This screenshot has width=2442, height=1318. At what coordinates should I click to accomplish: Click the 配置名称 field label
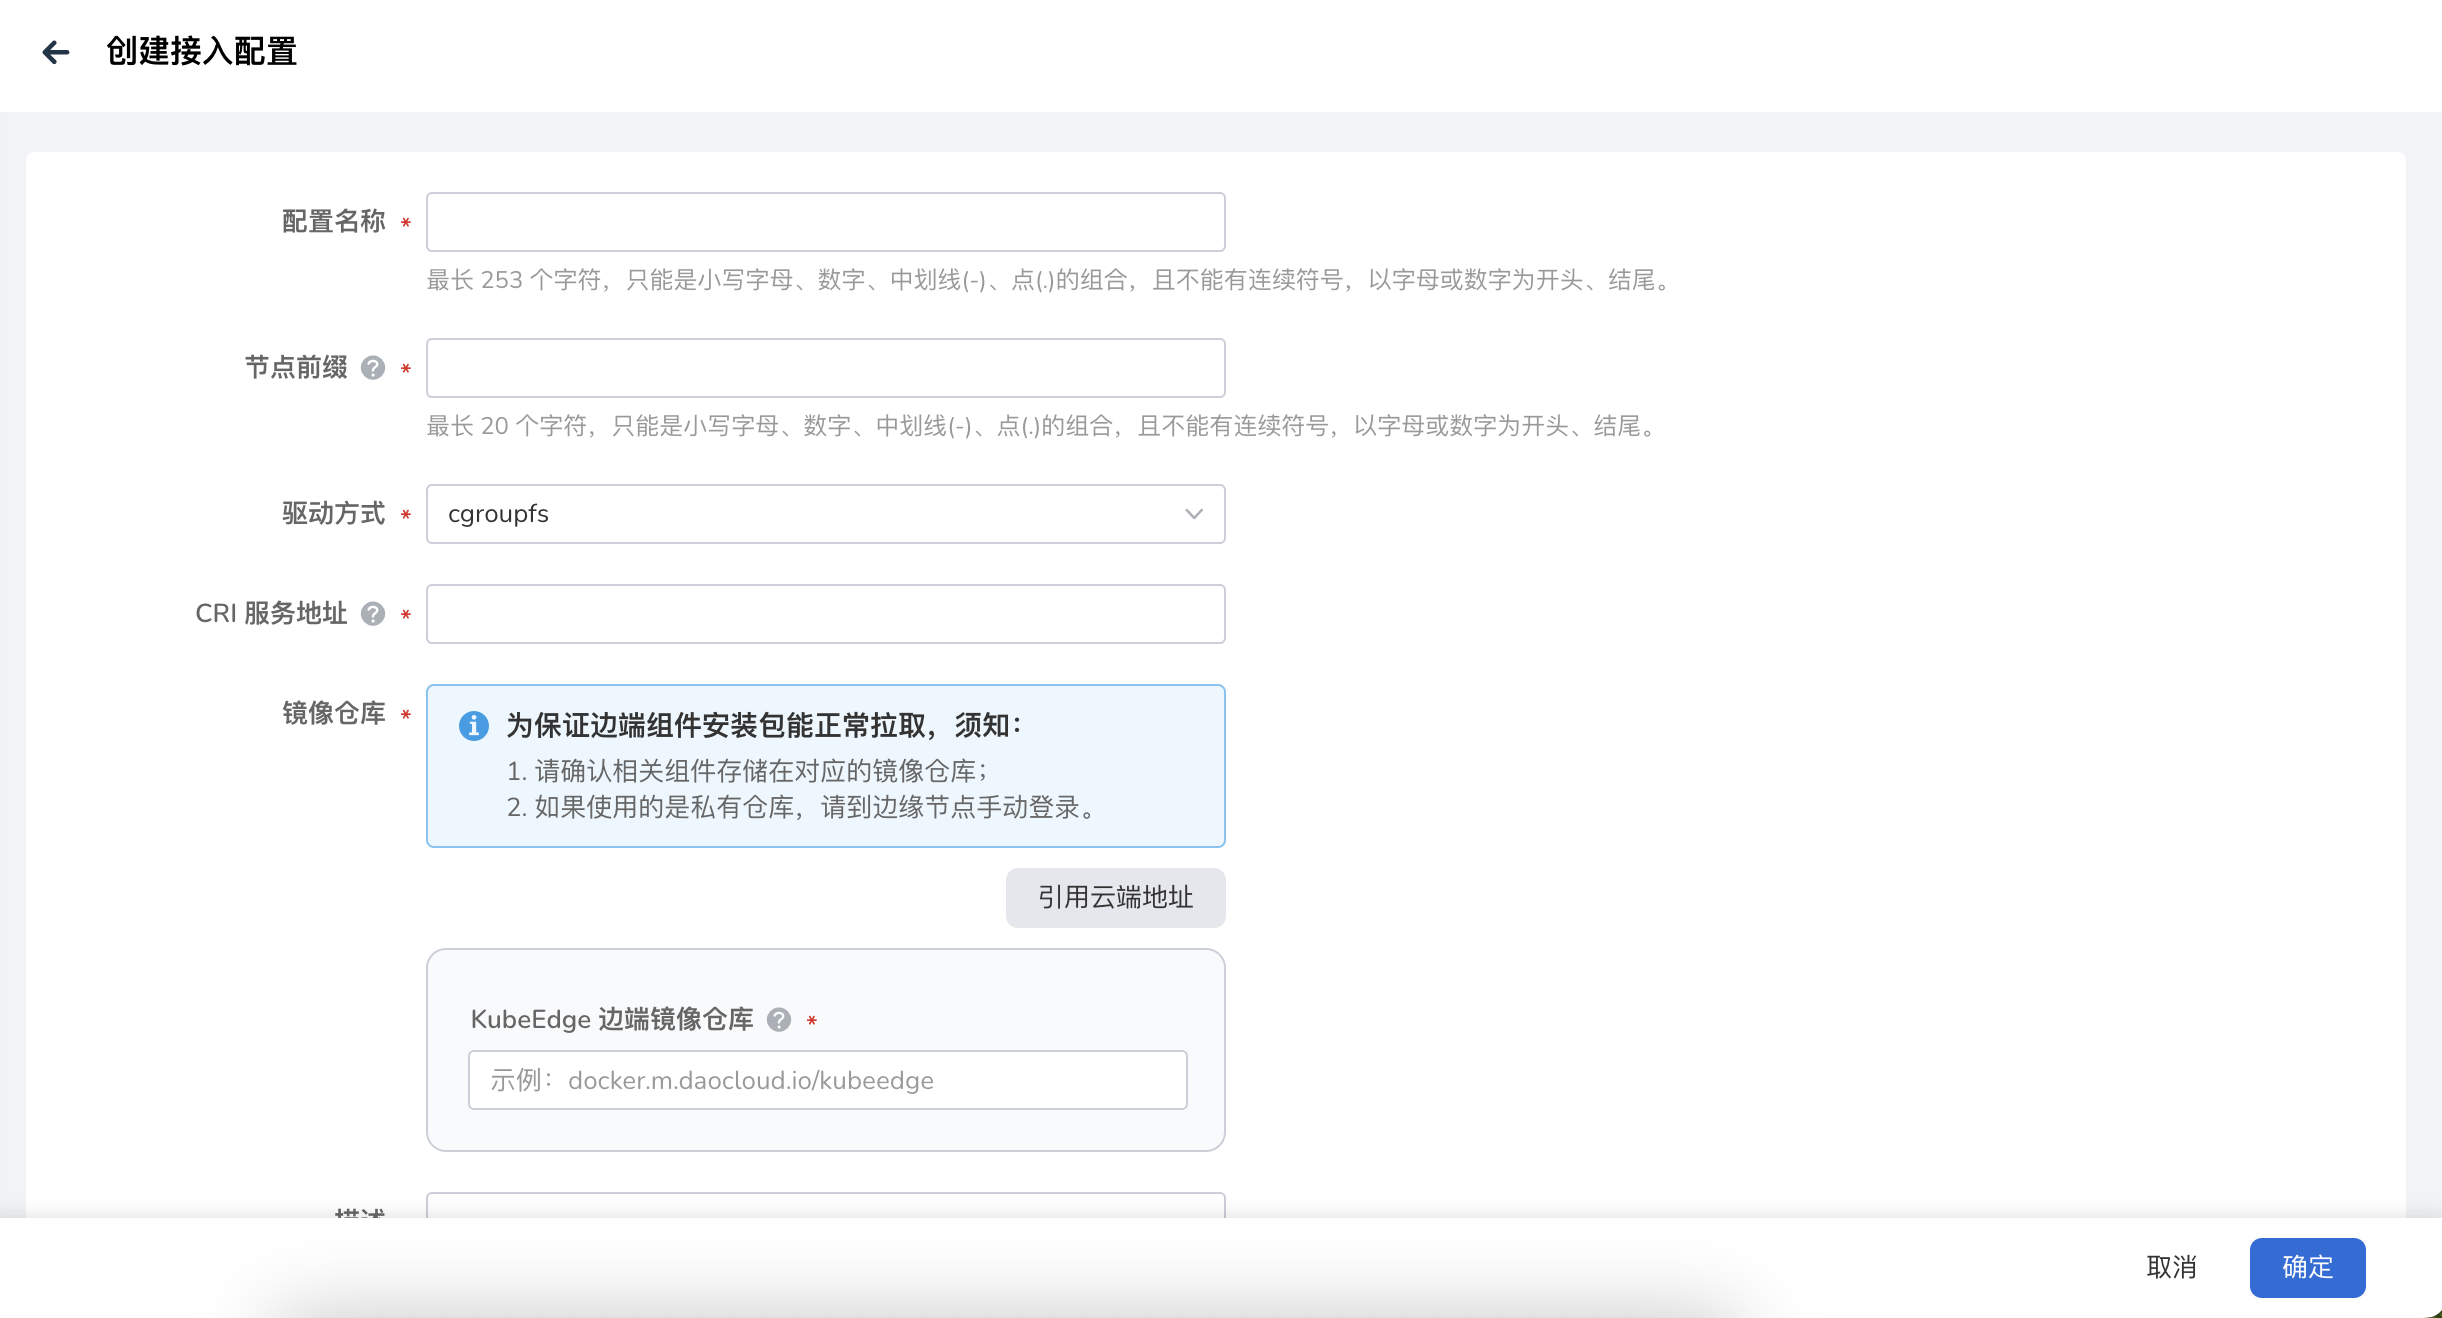tap(333, 222)
